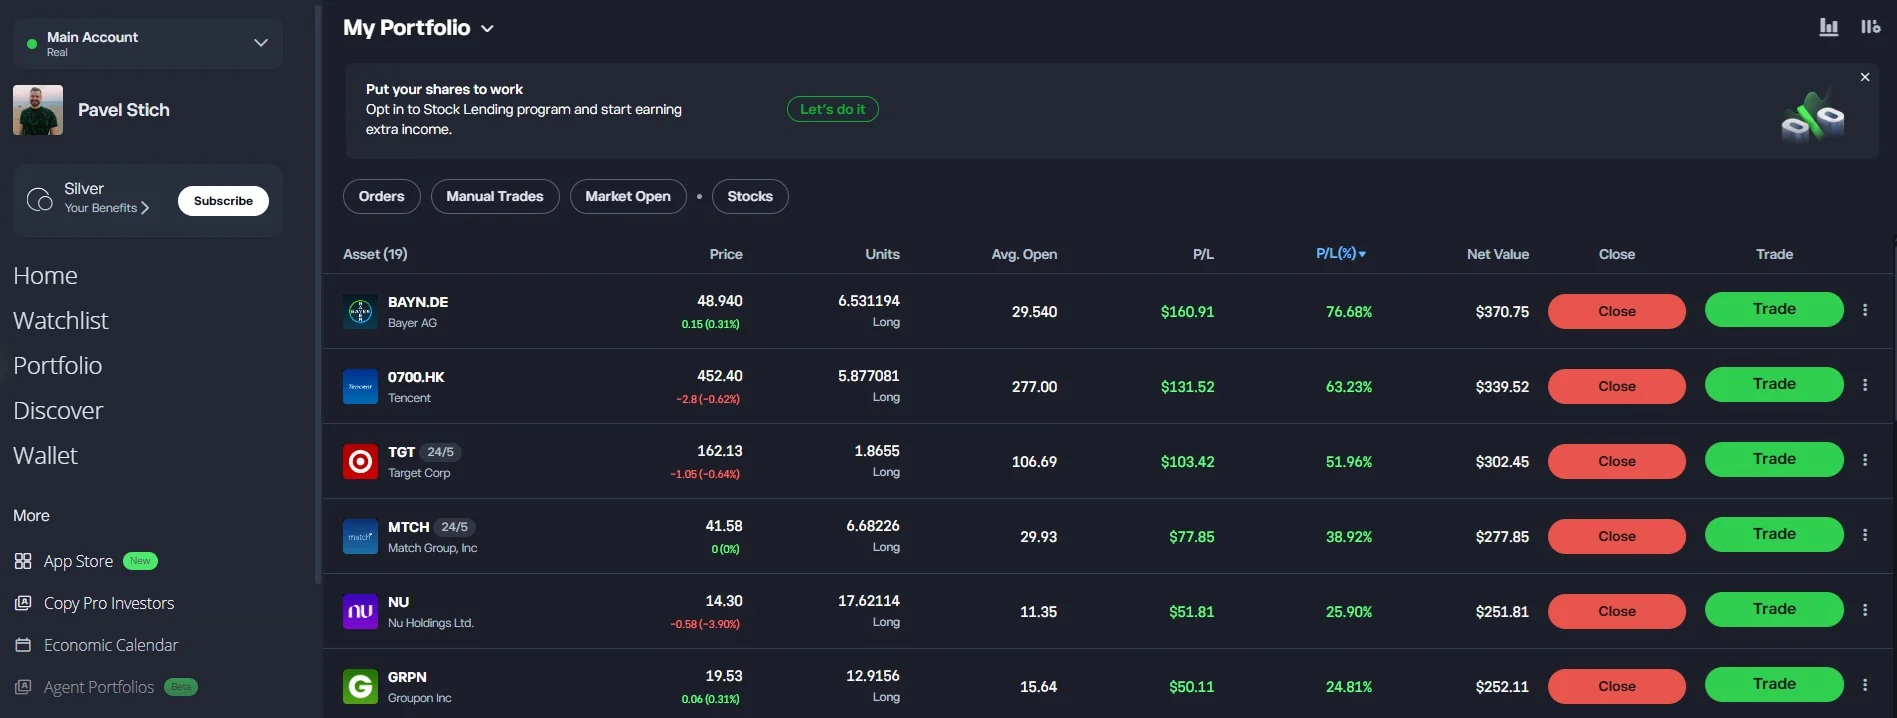1897x718 pixels.
Task: Sort by the P/L(%) column header
Action: [x=1340, y=254]
